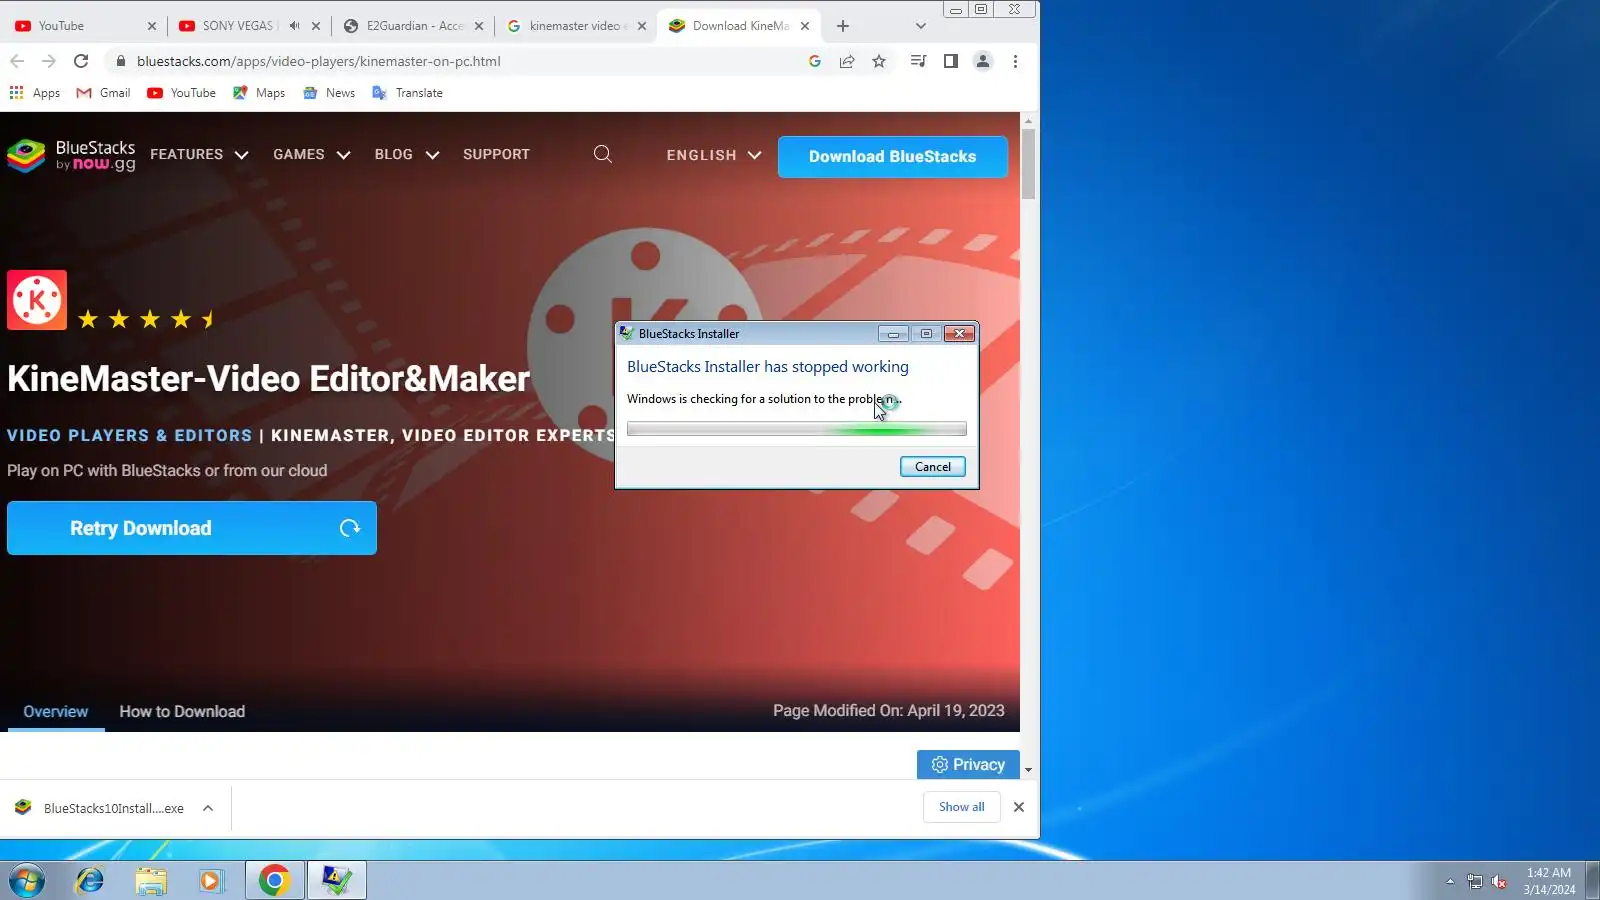The image size is (1600, 900).
Task: Open the Chrome tab search dropdown
Action: tap(921, 26)
